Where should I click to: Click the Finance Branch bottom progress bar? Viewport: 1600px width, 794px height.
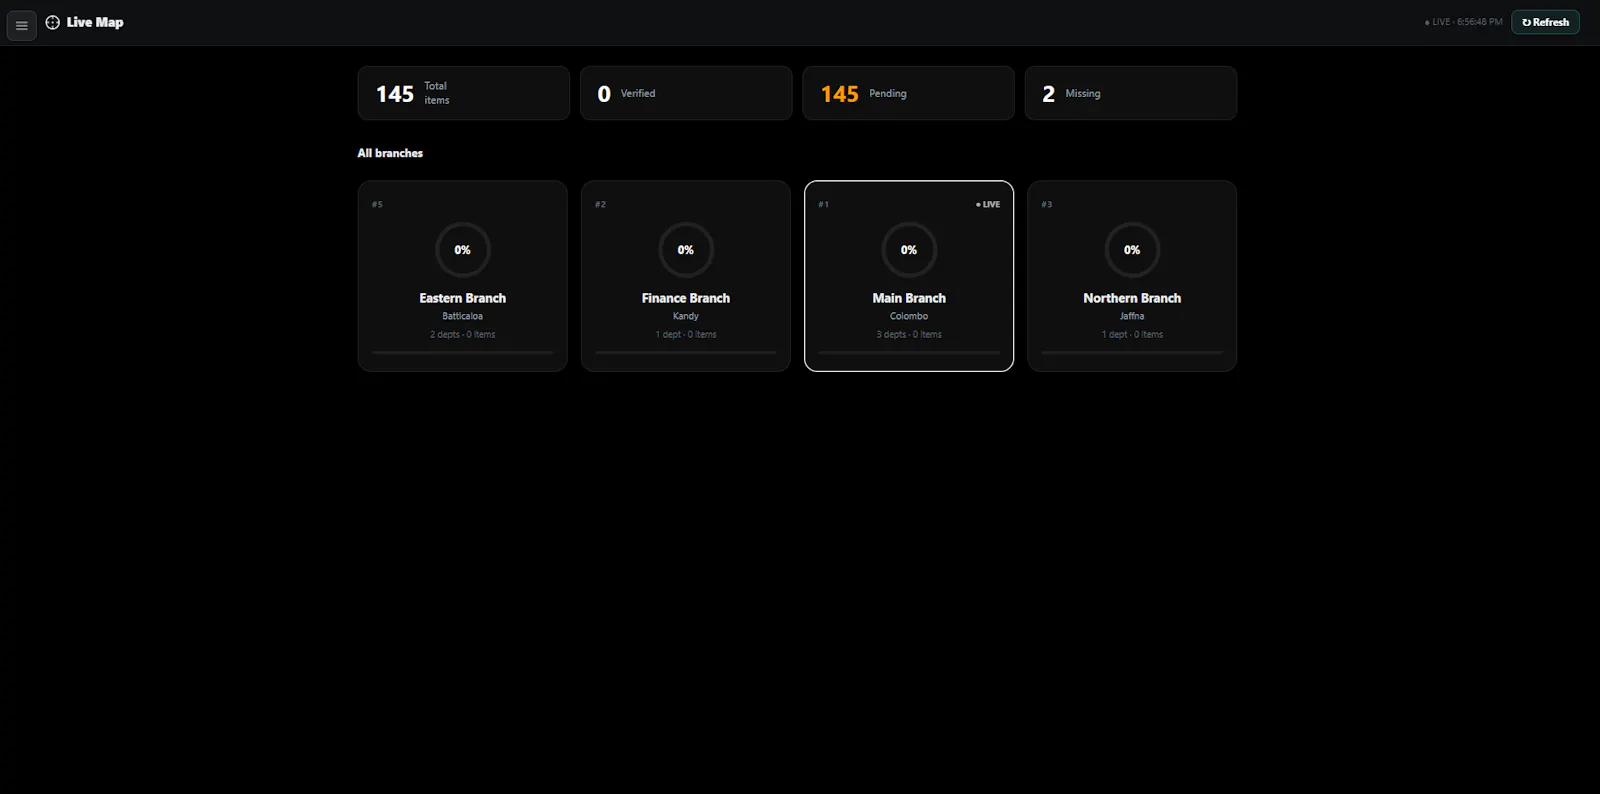686,352
